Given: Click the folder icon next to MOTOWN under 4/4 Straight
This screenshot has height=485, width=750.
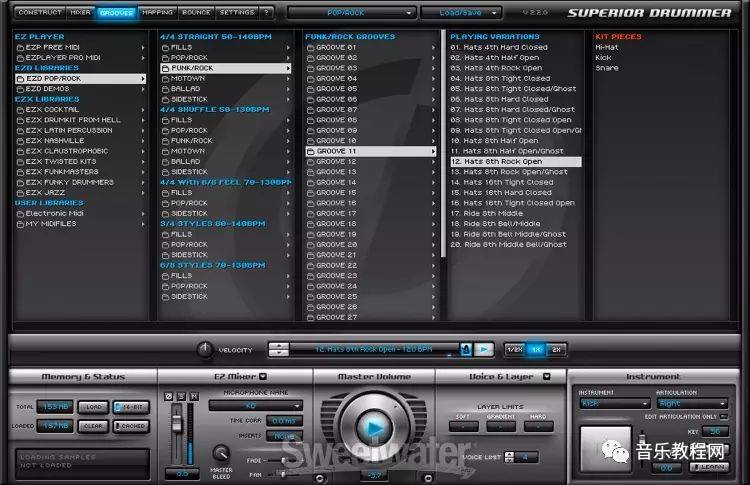Looking at the screenshot, I should (x=165, y=78).
